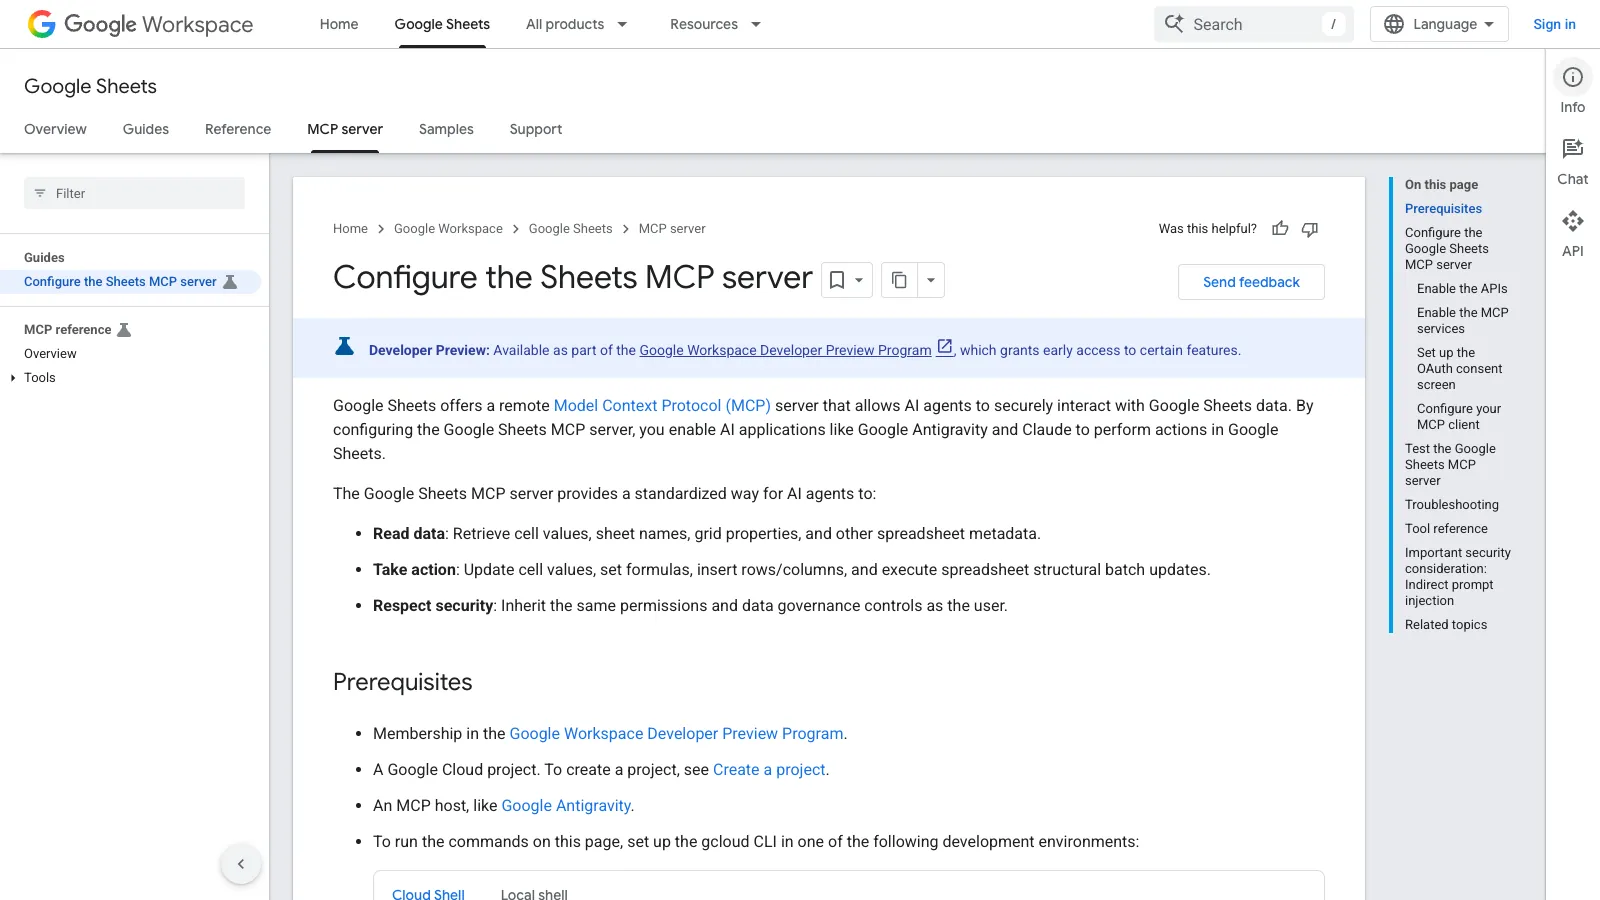Switch to the Samples tab
This screenshot has width=1600, height=900.
[446, 129]
